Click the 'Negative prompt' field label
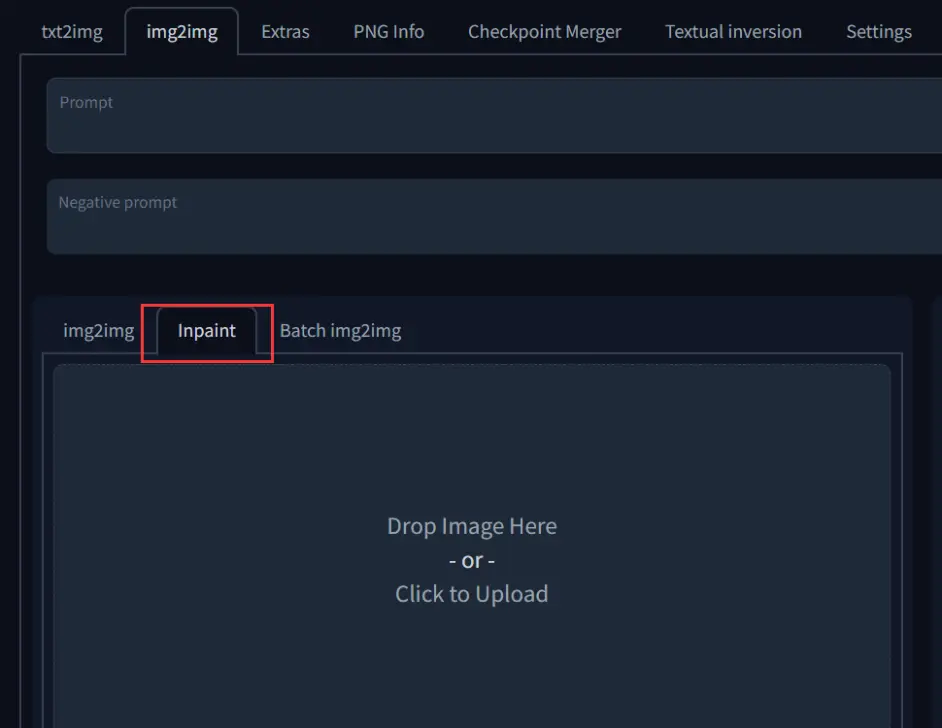 coord(117,202)
